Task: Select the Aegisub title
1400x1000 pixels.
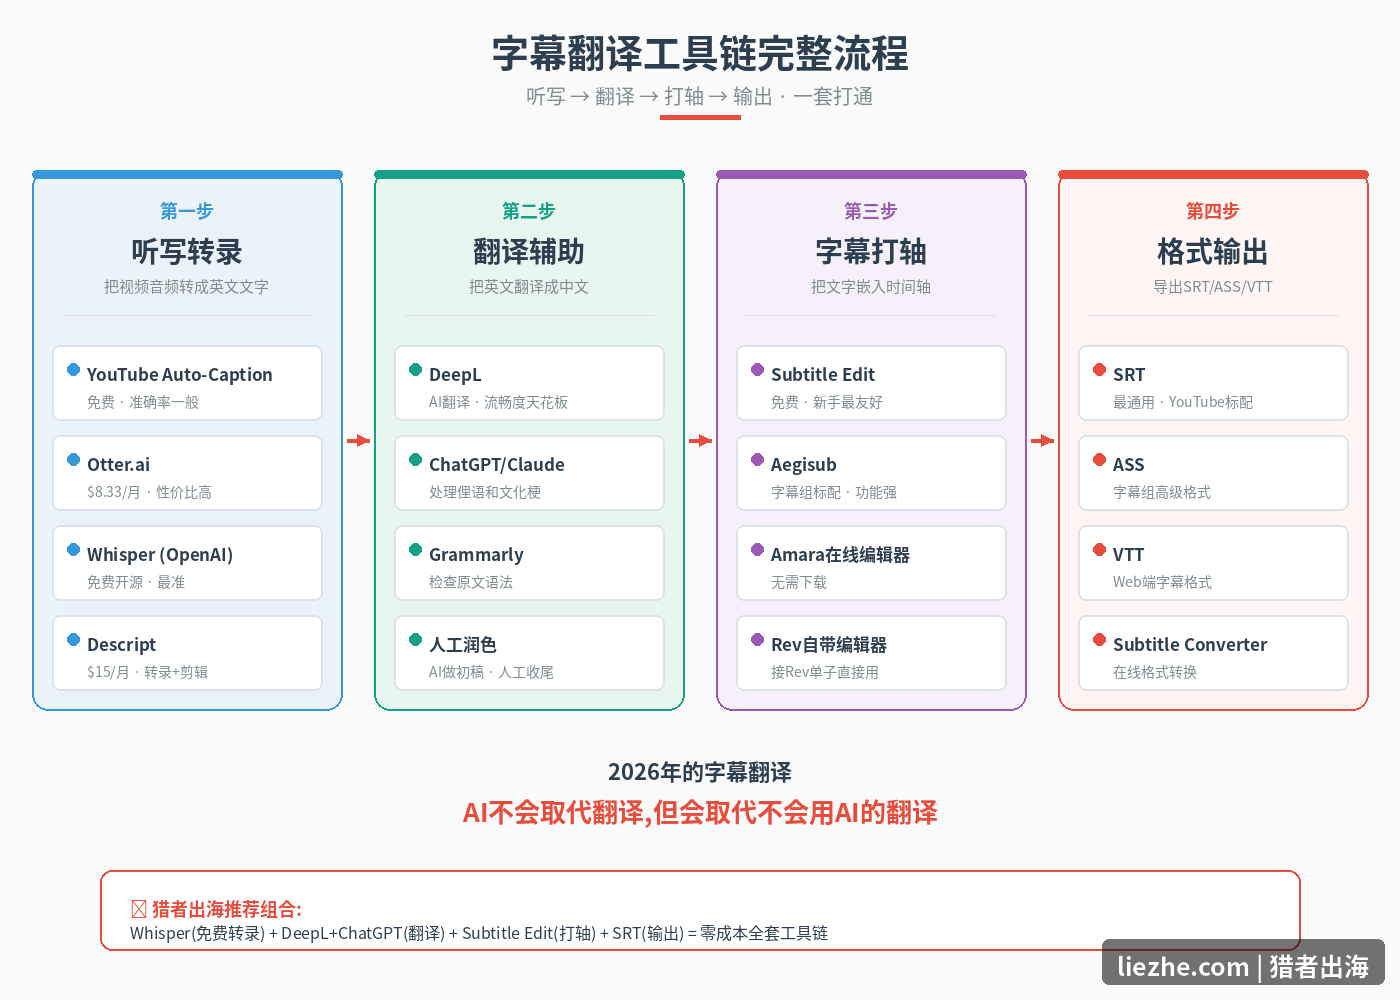Action: point(804,464)
